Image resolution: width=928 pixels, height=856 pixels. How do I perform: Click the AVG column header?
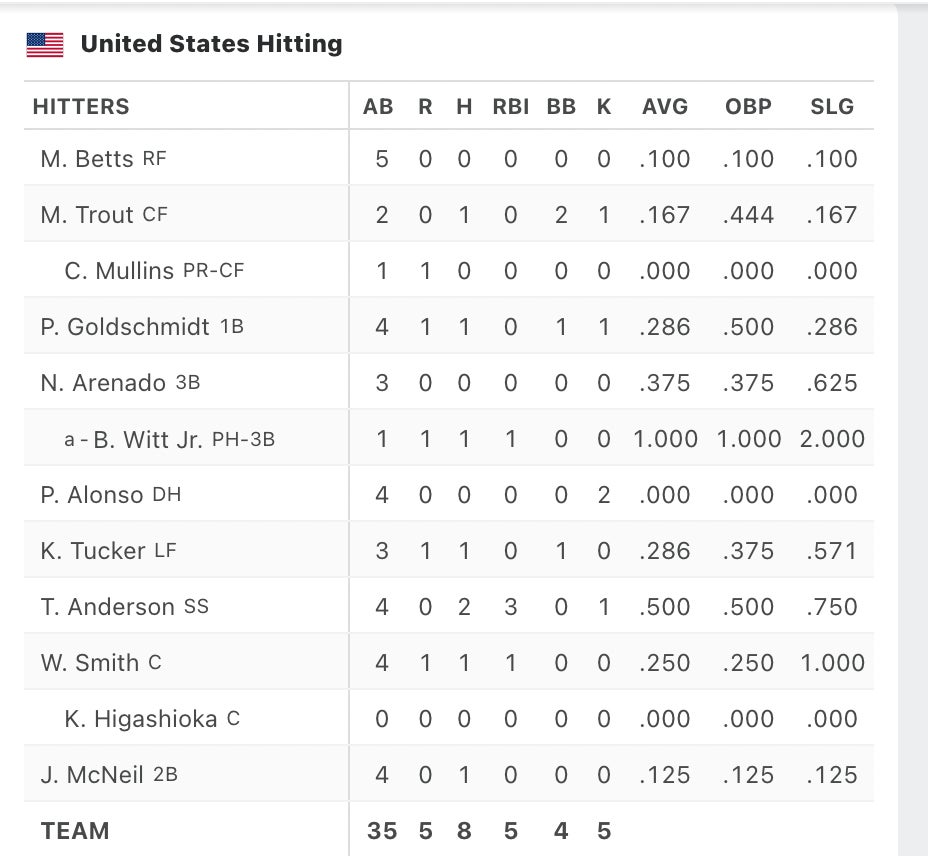(665, 106)
